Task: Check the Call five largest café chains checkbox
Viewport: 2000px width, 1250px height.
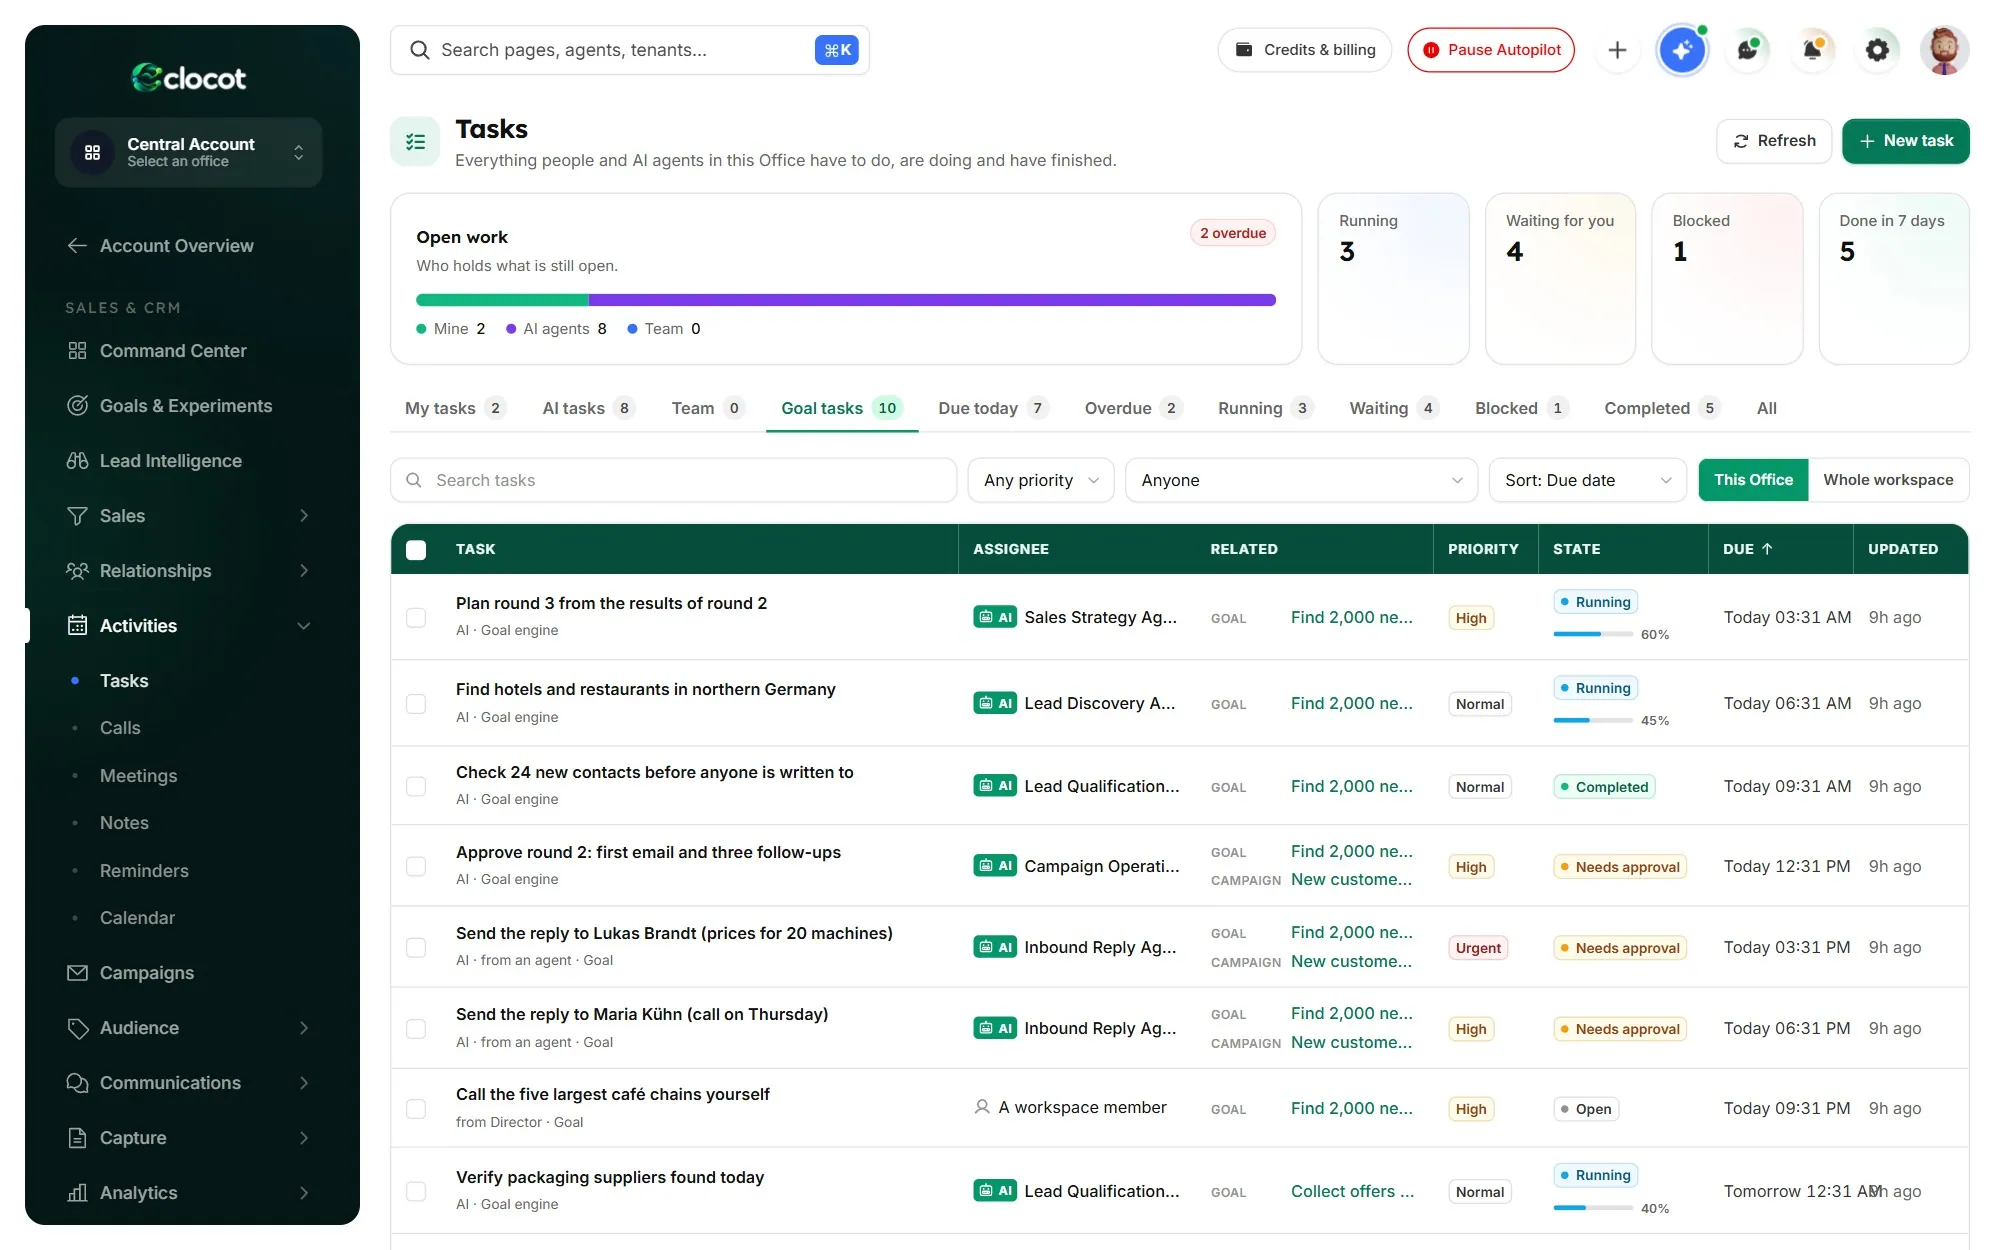Action: (416, 1109)
